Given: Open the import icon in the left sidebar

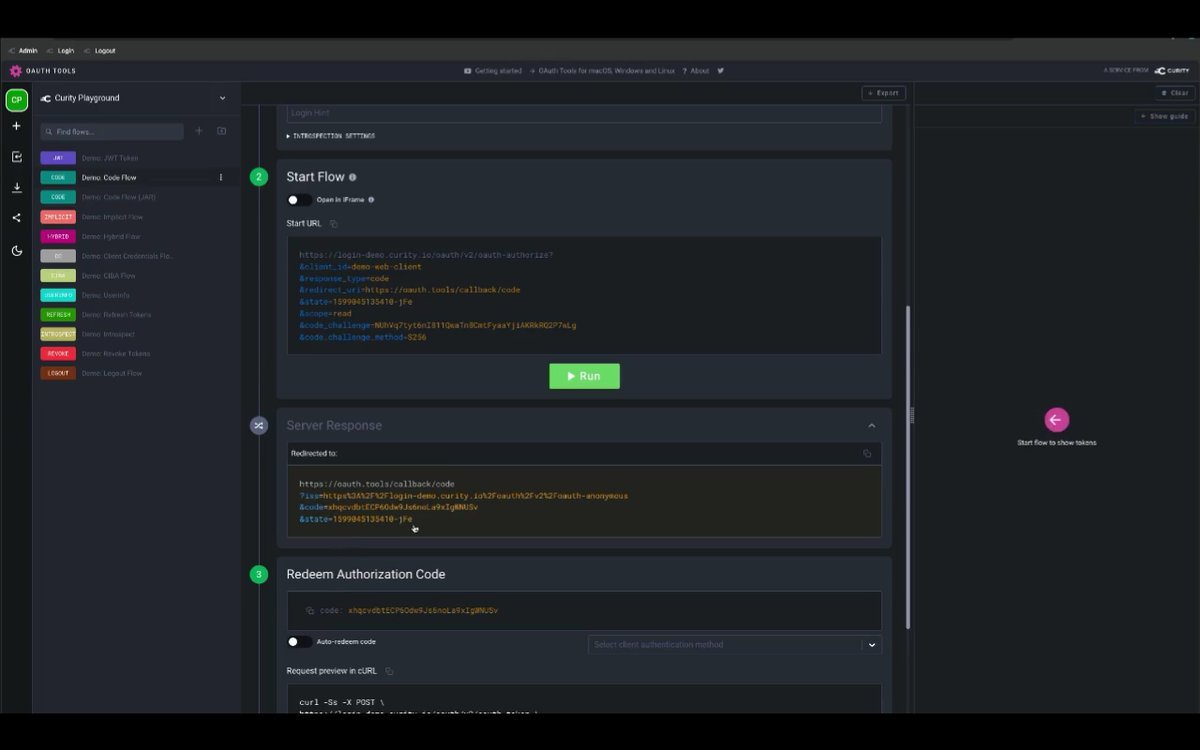Looking at the screenshot, I should click(16, 157).
